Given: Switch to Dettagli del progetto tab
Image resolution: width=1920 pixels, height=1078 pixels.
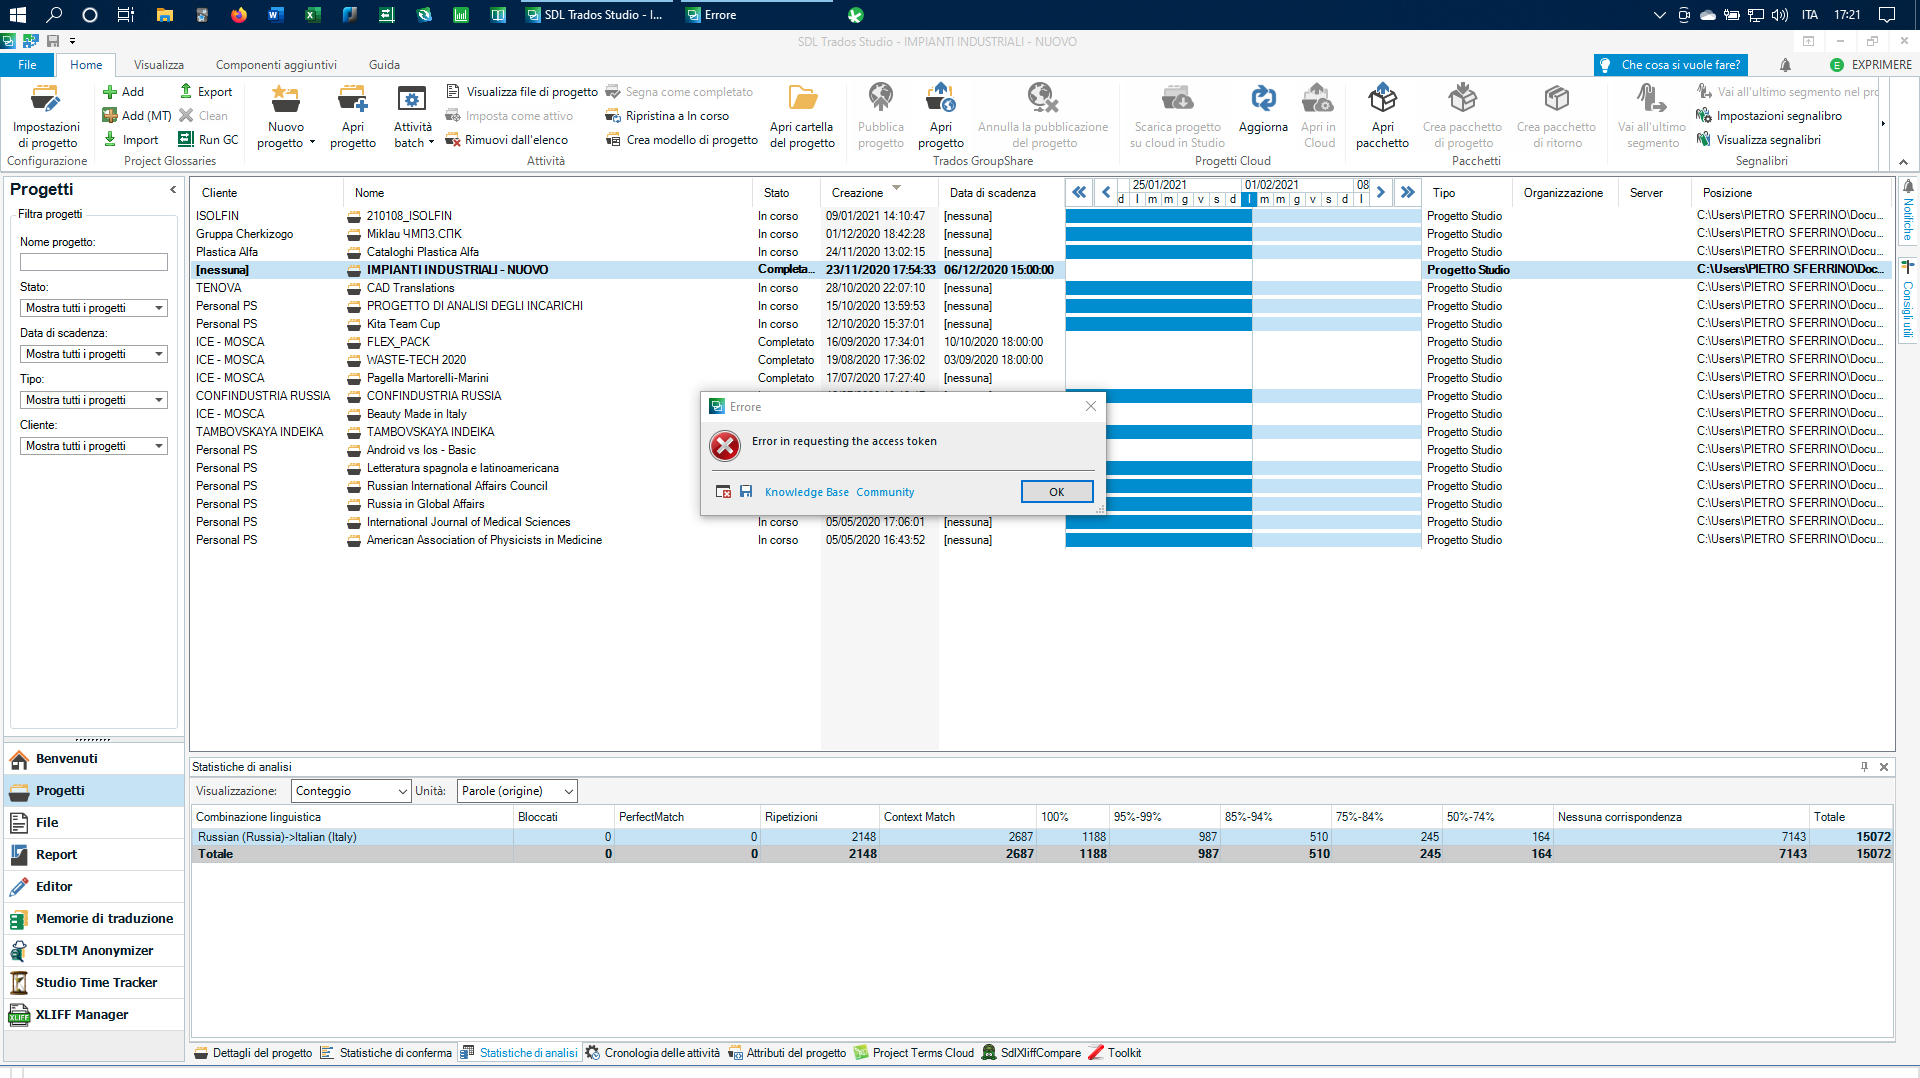Looking at the screenshot, I should (253, 1053).
